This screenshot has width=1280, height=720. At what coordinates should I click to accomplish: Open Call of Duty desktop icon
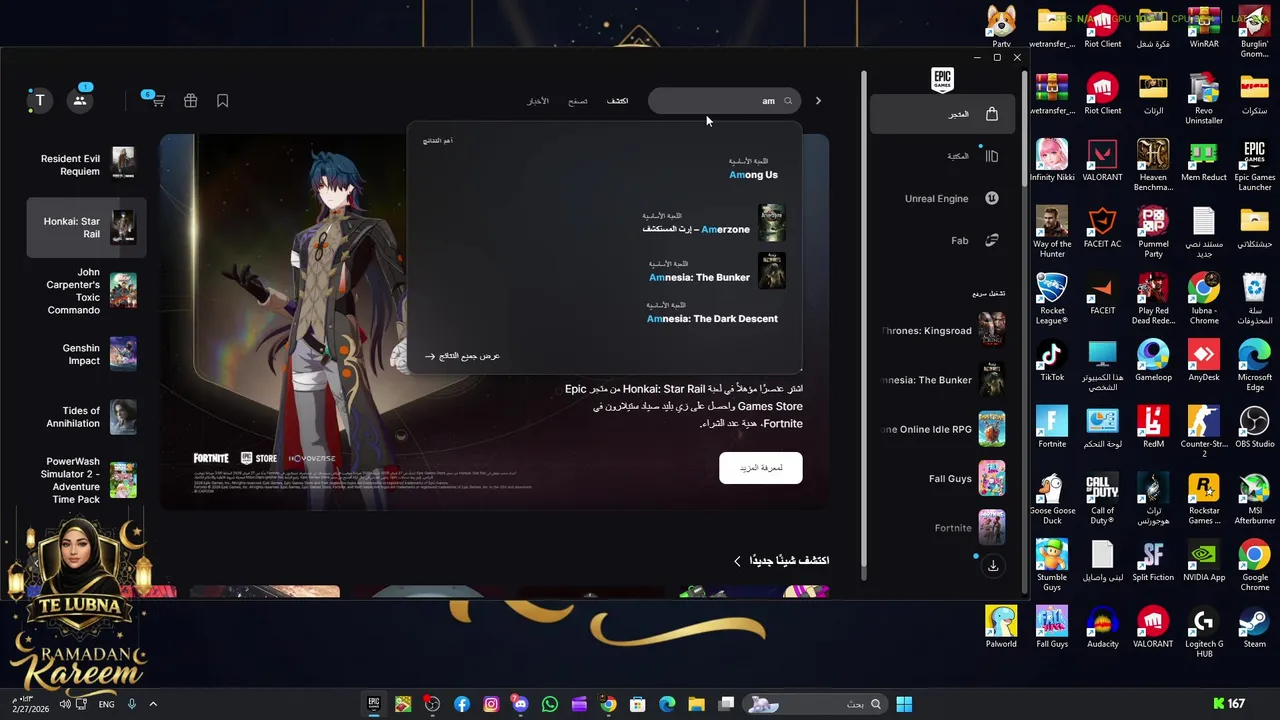click(1103, 498)
